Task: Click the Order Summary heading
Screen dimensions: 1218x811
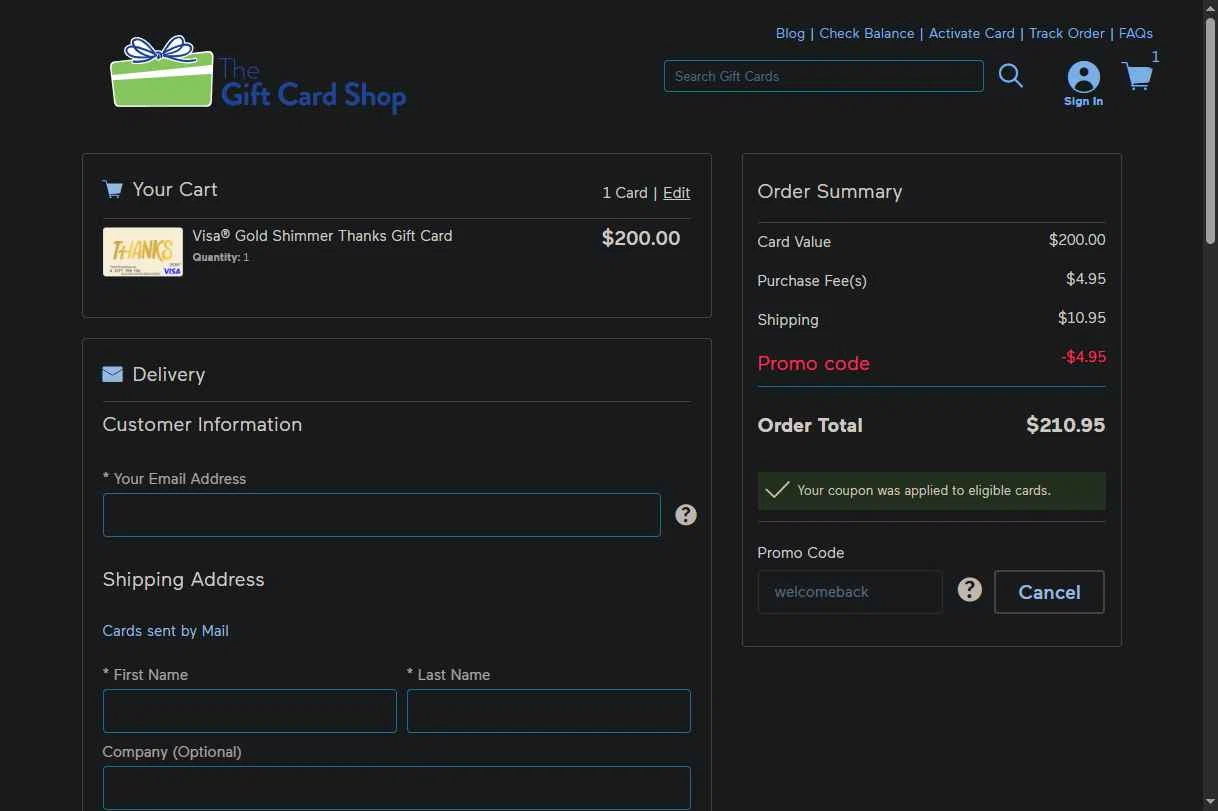Action: point(830,191)
